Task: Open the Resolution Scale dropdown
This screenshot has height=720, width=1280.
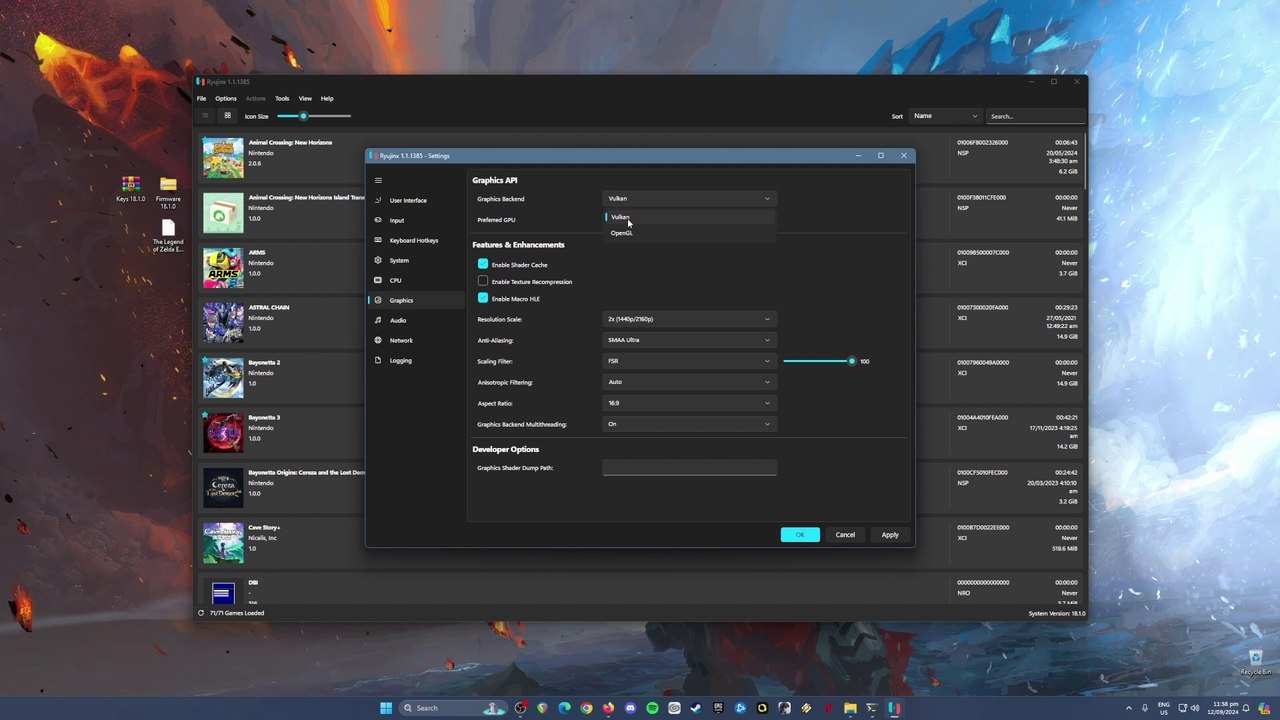Action: click(689, 319)
